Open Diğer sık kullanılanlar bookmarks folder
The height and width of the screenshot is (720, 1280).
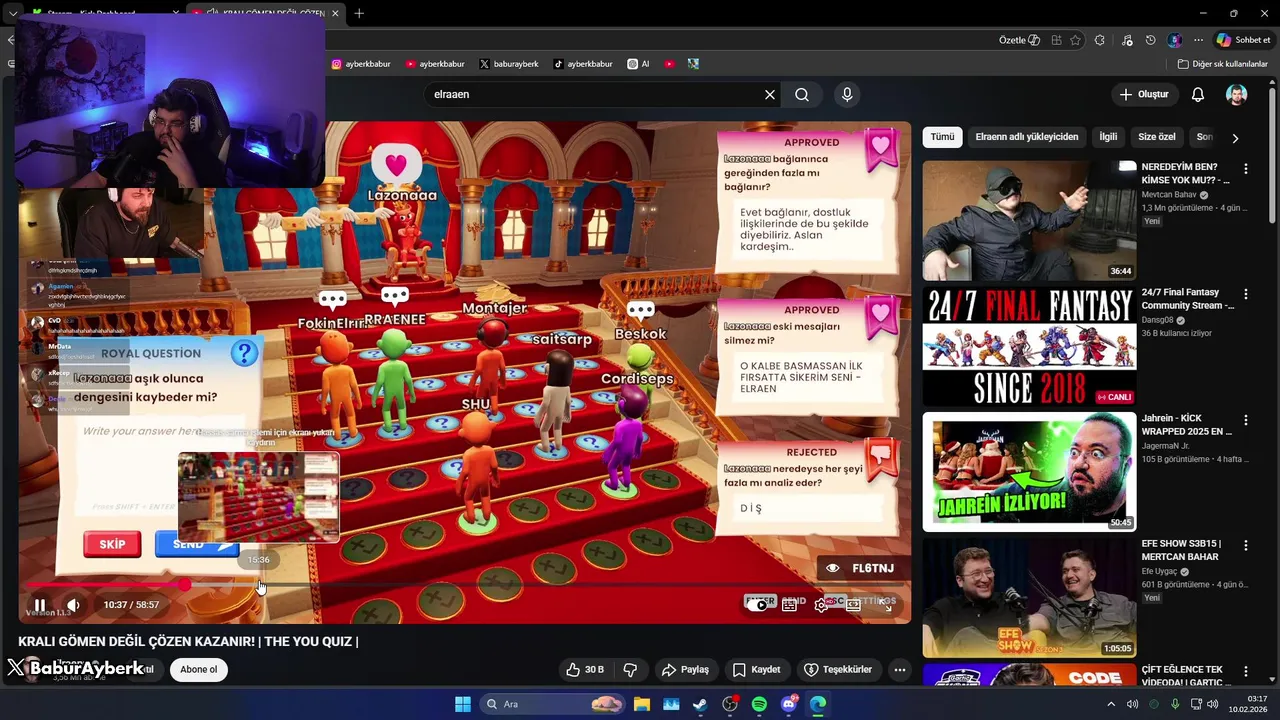(x=1222, y=64)
